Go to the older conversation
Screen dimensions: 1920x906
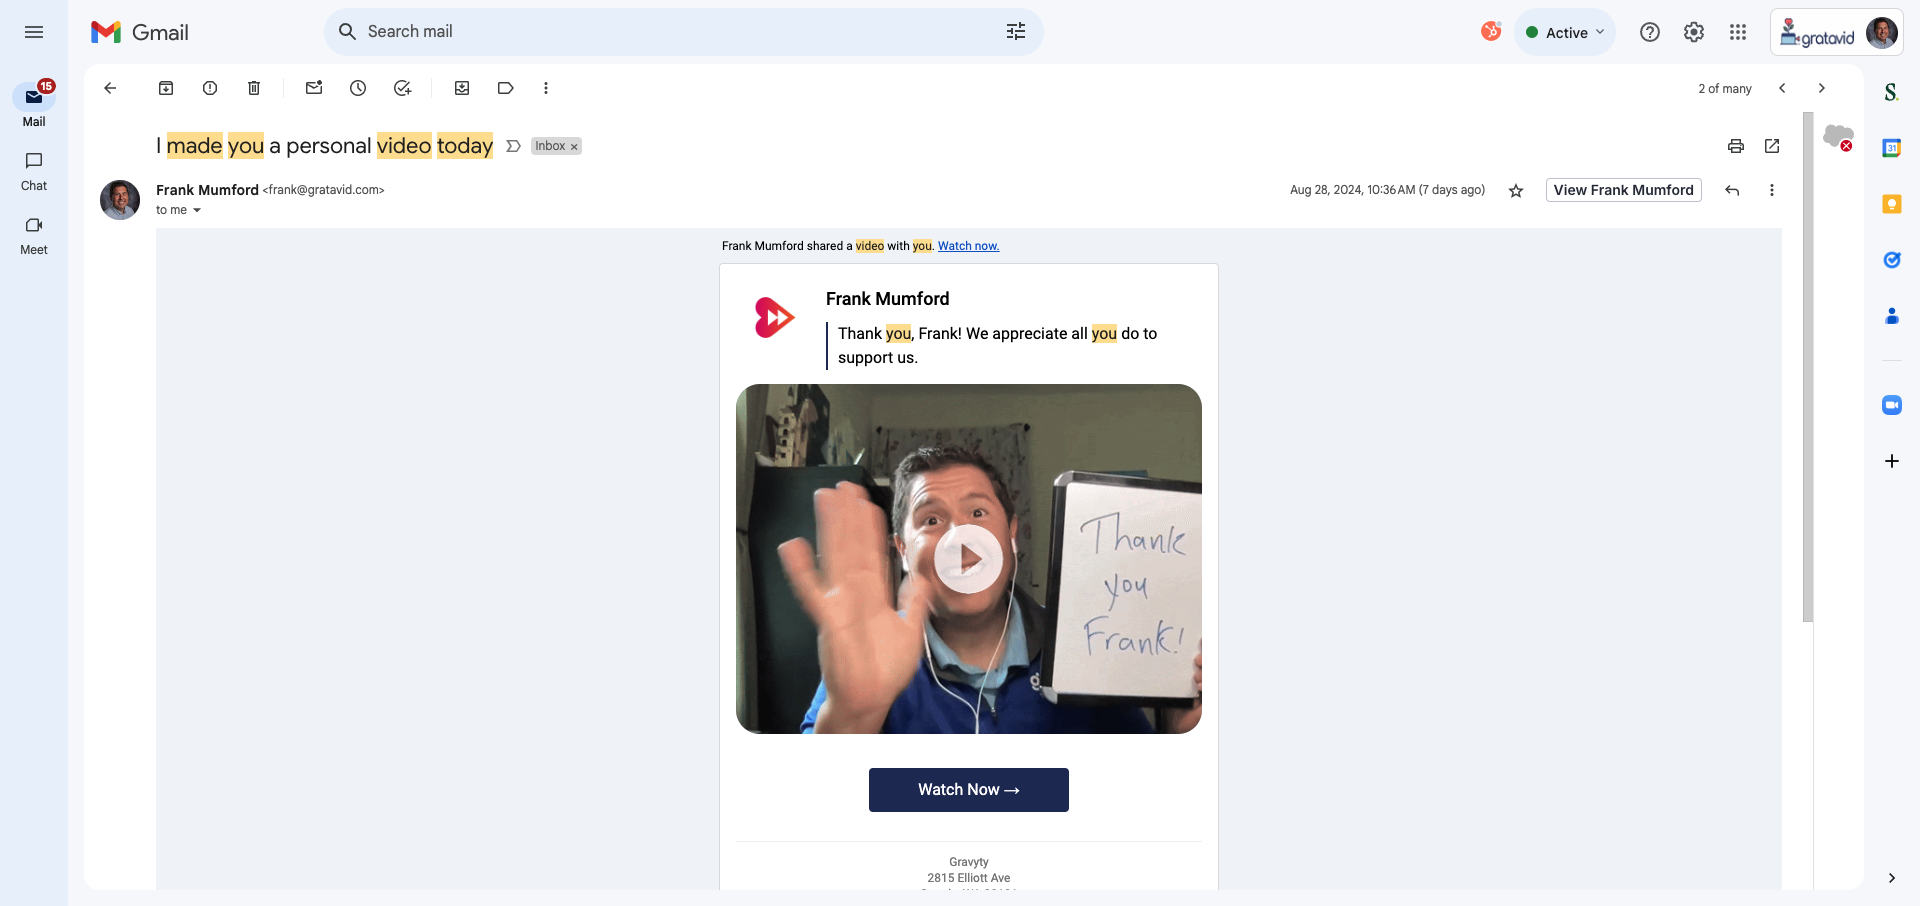(x=1822, y=88)
